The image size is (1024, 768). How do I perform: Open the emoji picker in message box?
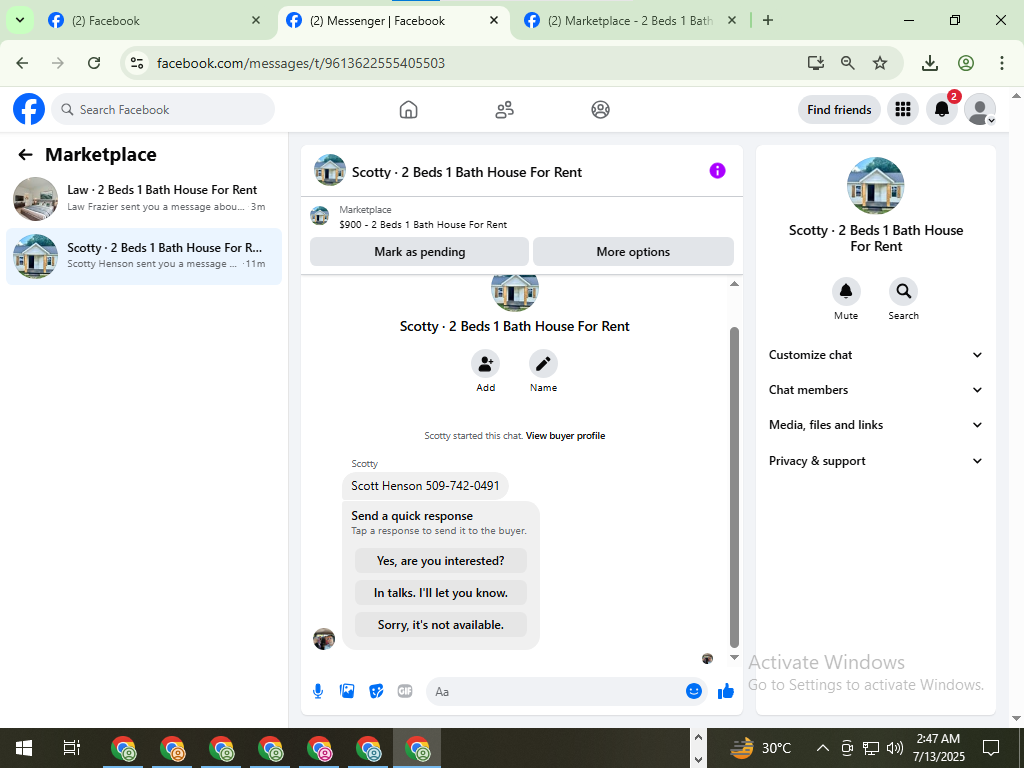694,691
